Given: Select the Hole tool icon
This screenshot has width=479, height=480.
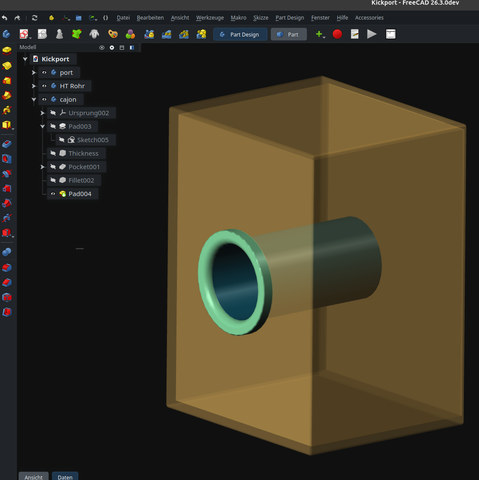Looking at the screenshot, I should 7,159.
